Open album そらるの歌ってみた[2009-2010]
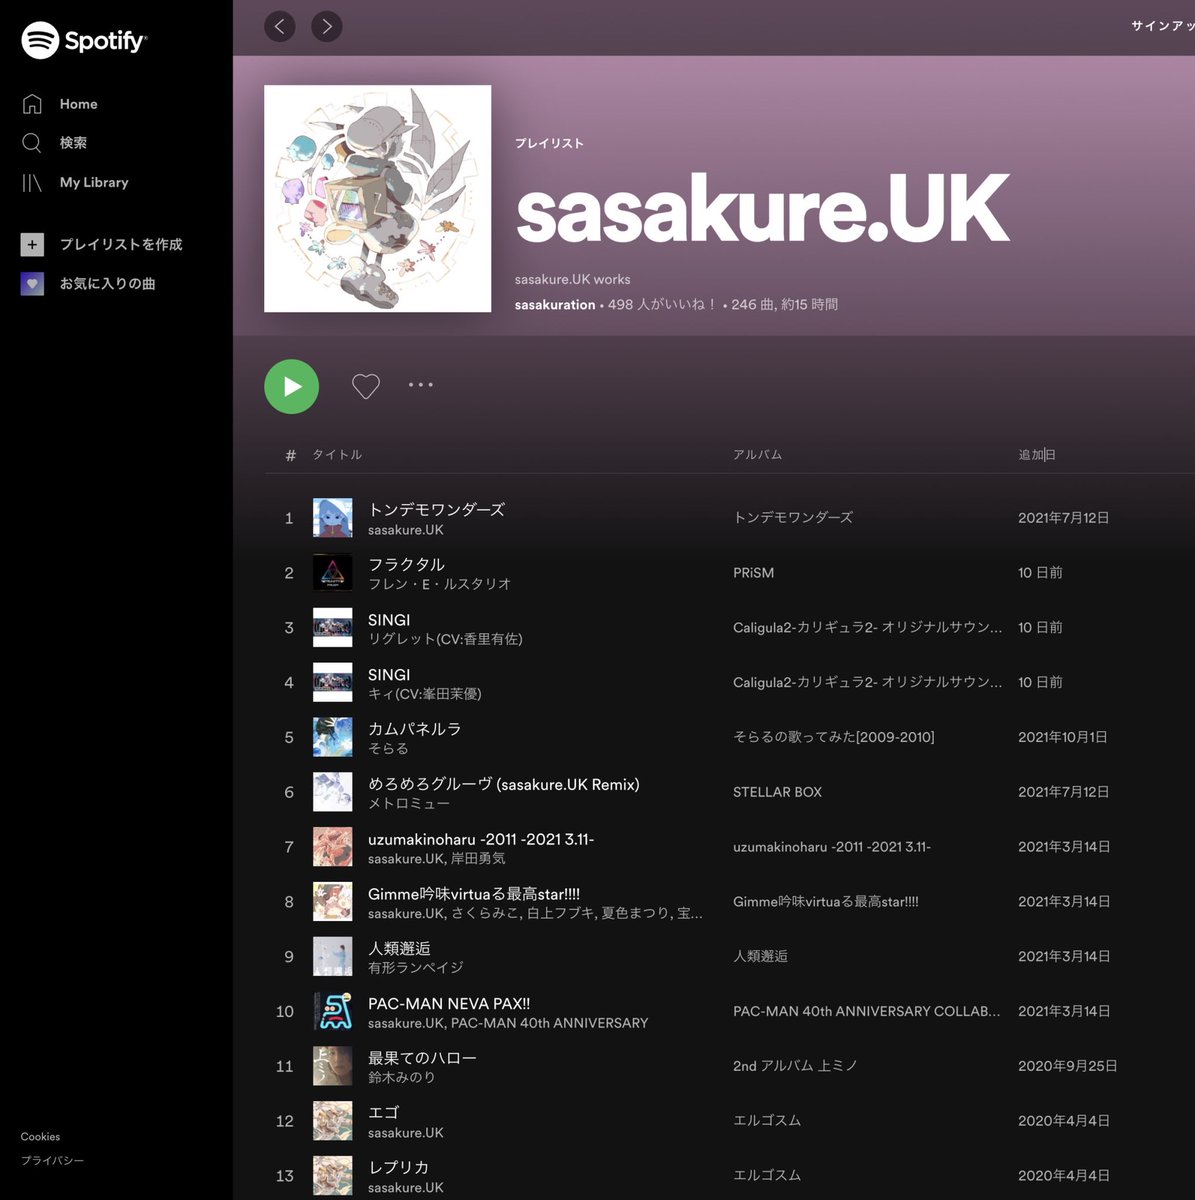This screenshot has height=1200, width=1195. [833, 737]
